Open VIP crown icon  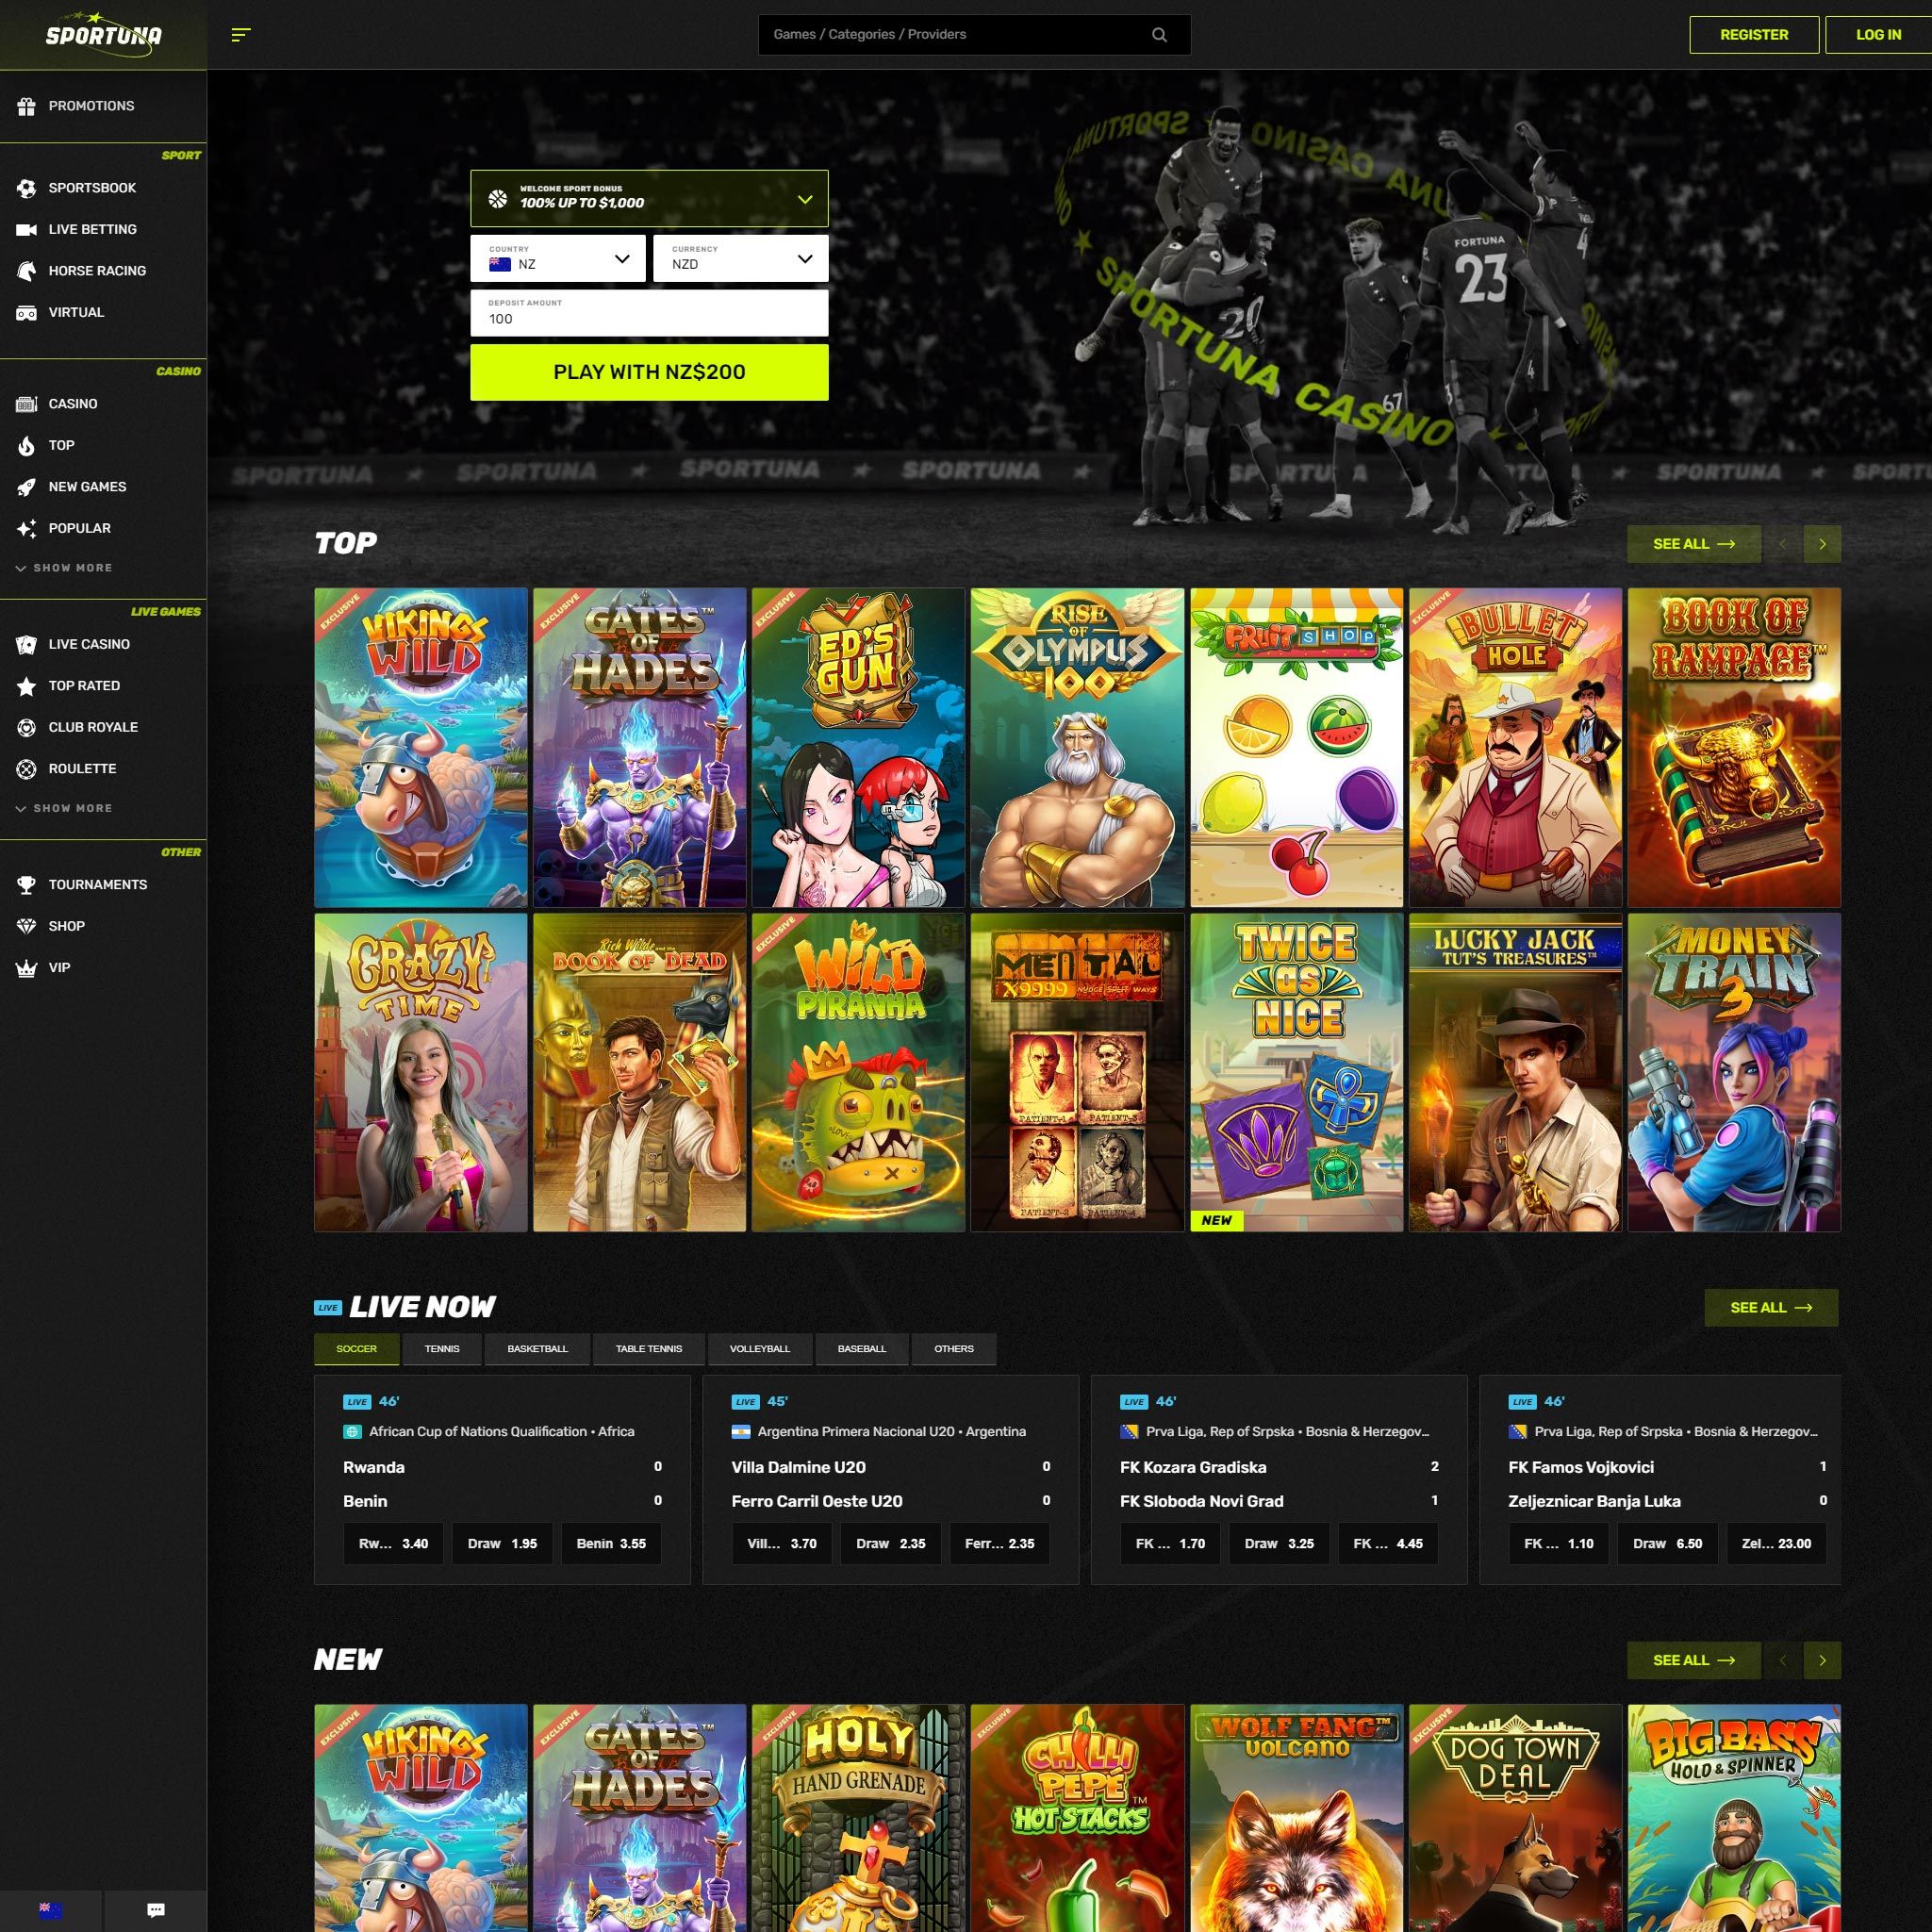point(27,968)
